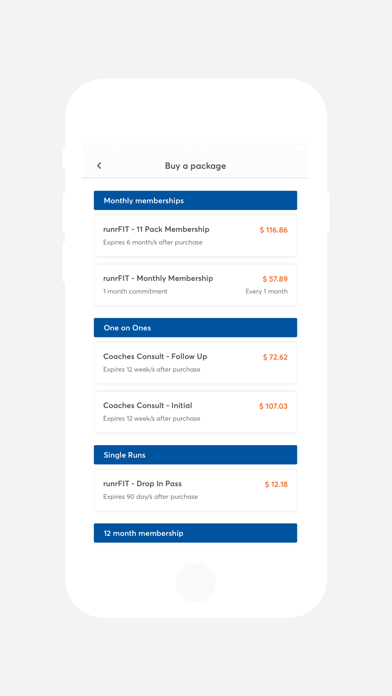Image resolution: width=392 pixels, height=696 pixels.
Task: Click the $ 107.03 price label
Action: tap(273, 406)
